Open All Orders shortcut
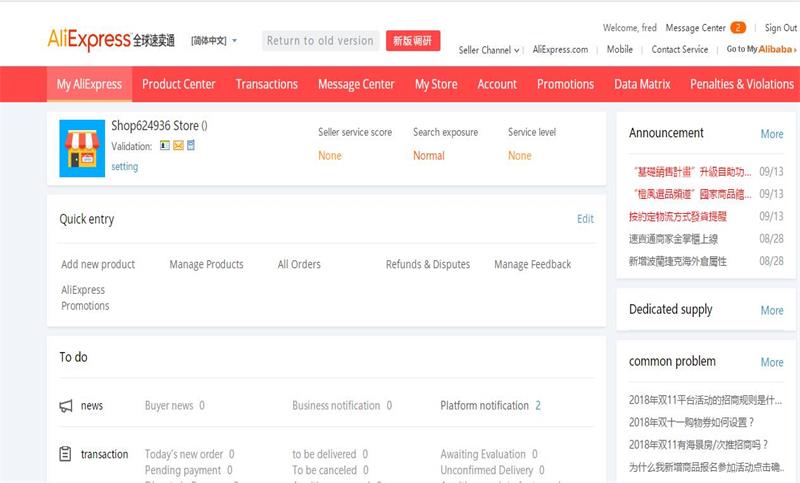Screen dimensions: 800x483 pos(299,264)
